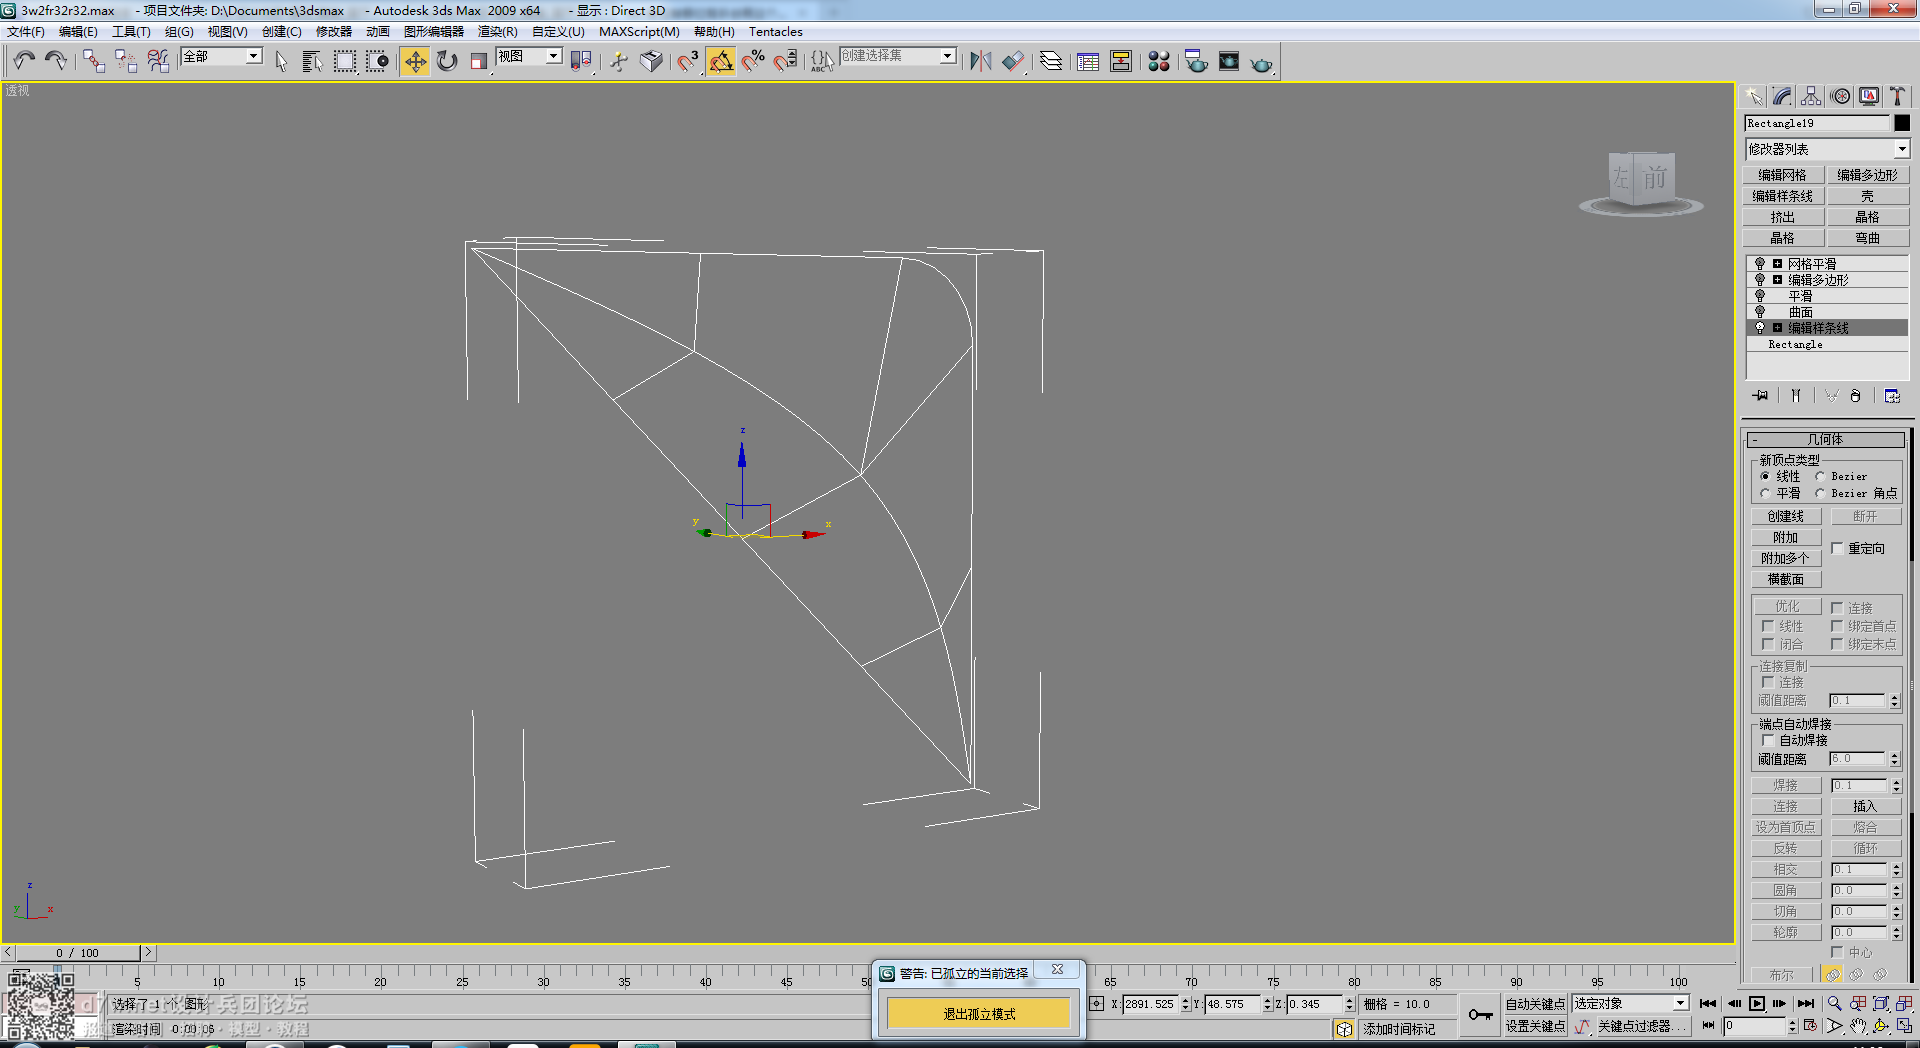Image resolution: width=1920 pixels, height=1048 pixels.
Task: Toggle the Percent Snap icon
Action: coord(753,61)
